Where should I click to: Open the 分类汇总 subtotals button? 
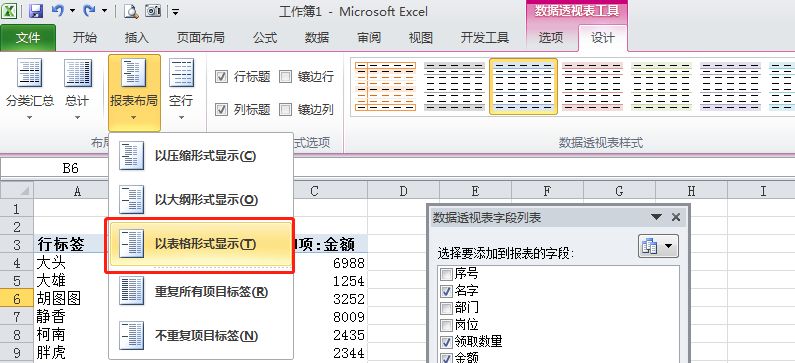(29, 90)
